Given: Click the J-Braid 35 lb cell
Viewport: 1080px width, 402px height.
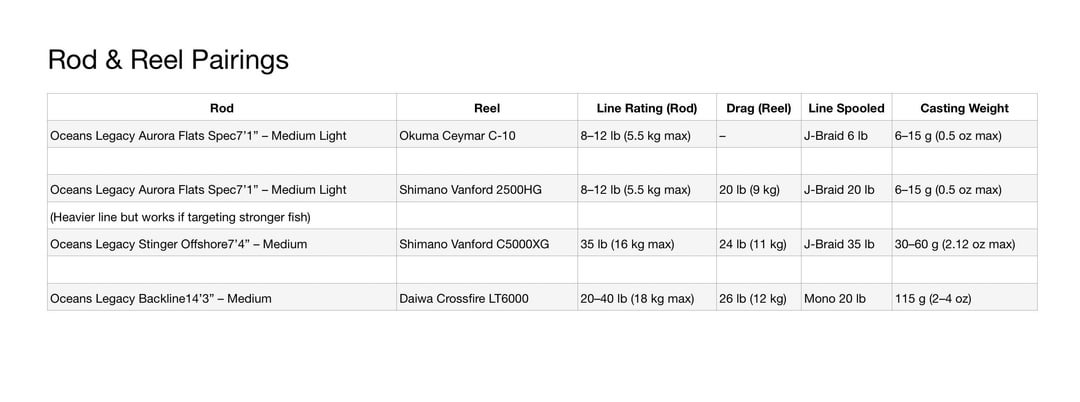Looking at the screenshot, I should [x=838, y=243].
